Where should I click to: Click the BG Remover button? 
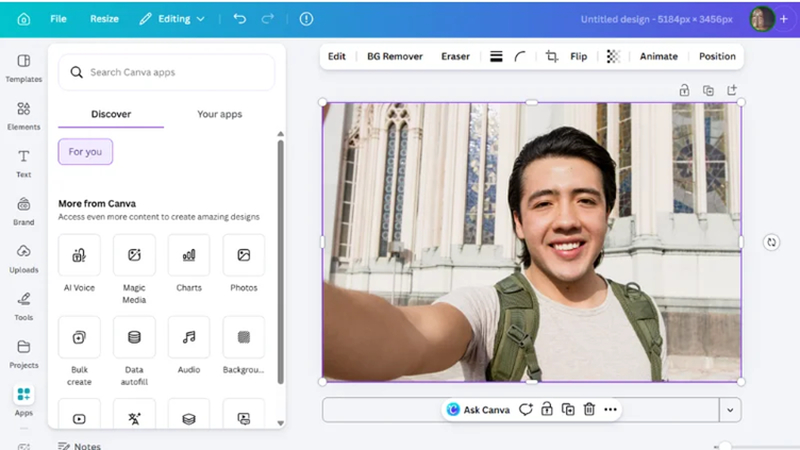(x=395, y=56)
